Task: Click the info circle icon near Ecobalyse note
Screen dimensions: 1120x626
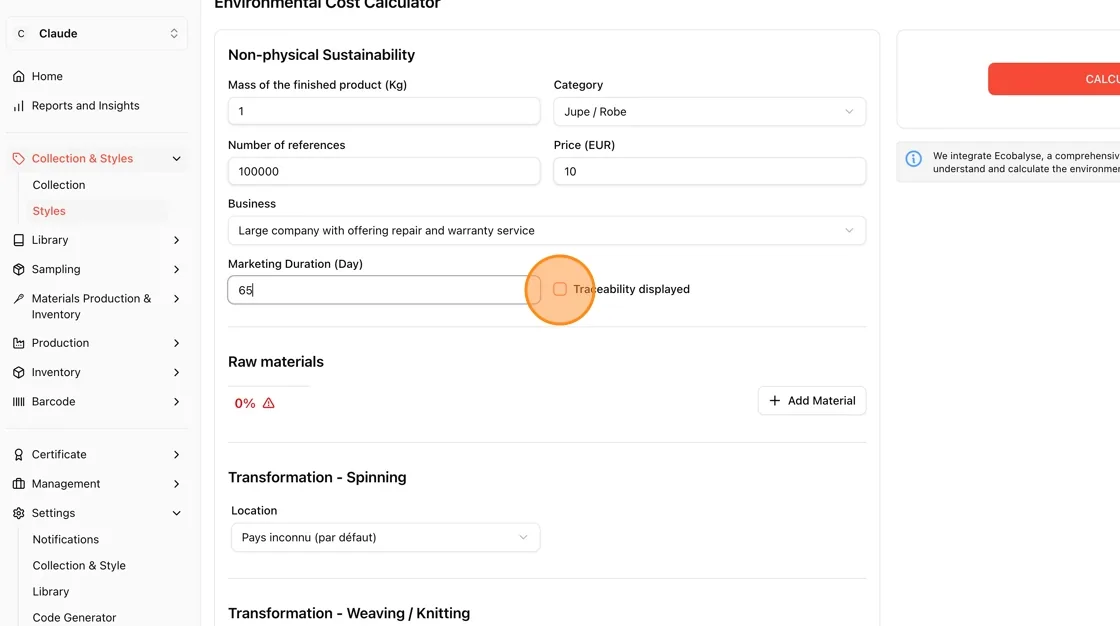Action: pos(914,159)
